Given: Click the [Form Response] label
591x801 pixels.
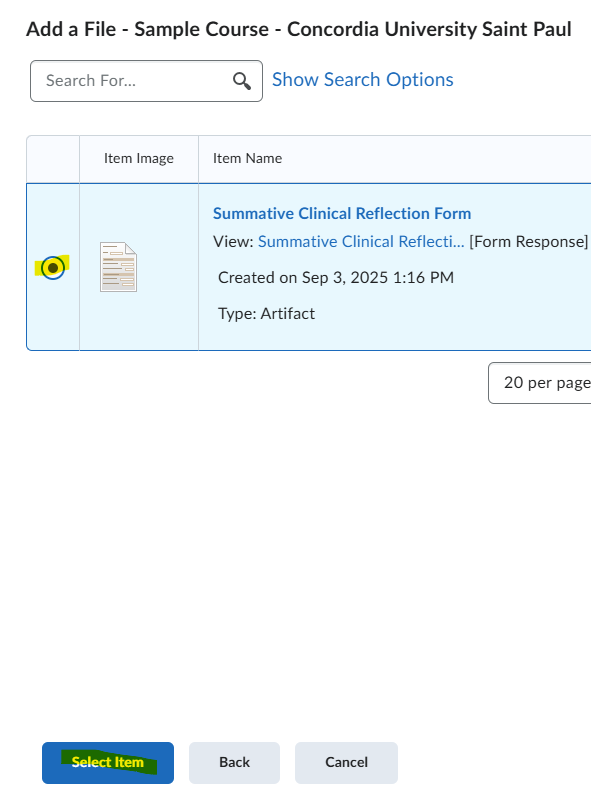Looking at the screenshot, I should point(529,242).
